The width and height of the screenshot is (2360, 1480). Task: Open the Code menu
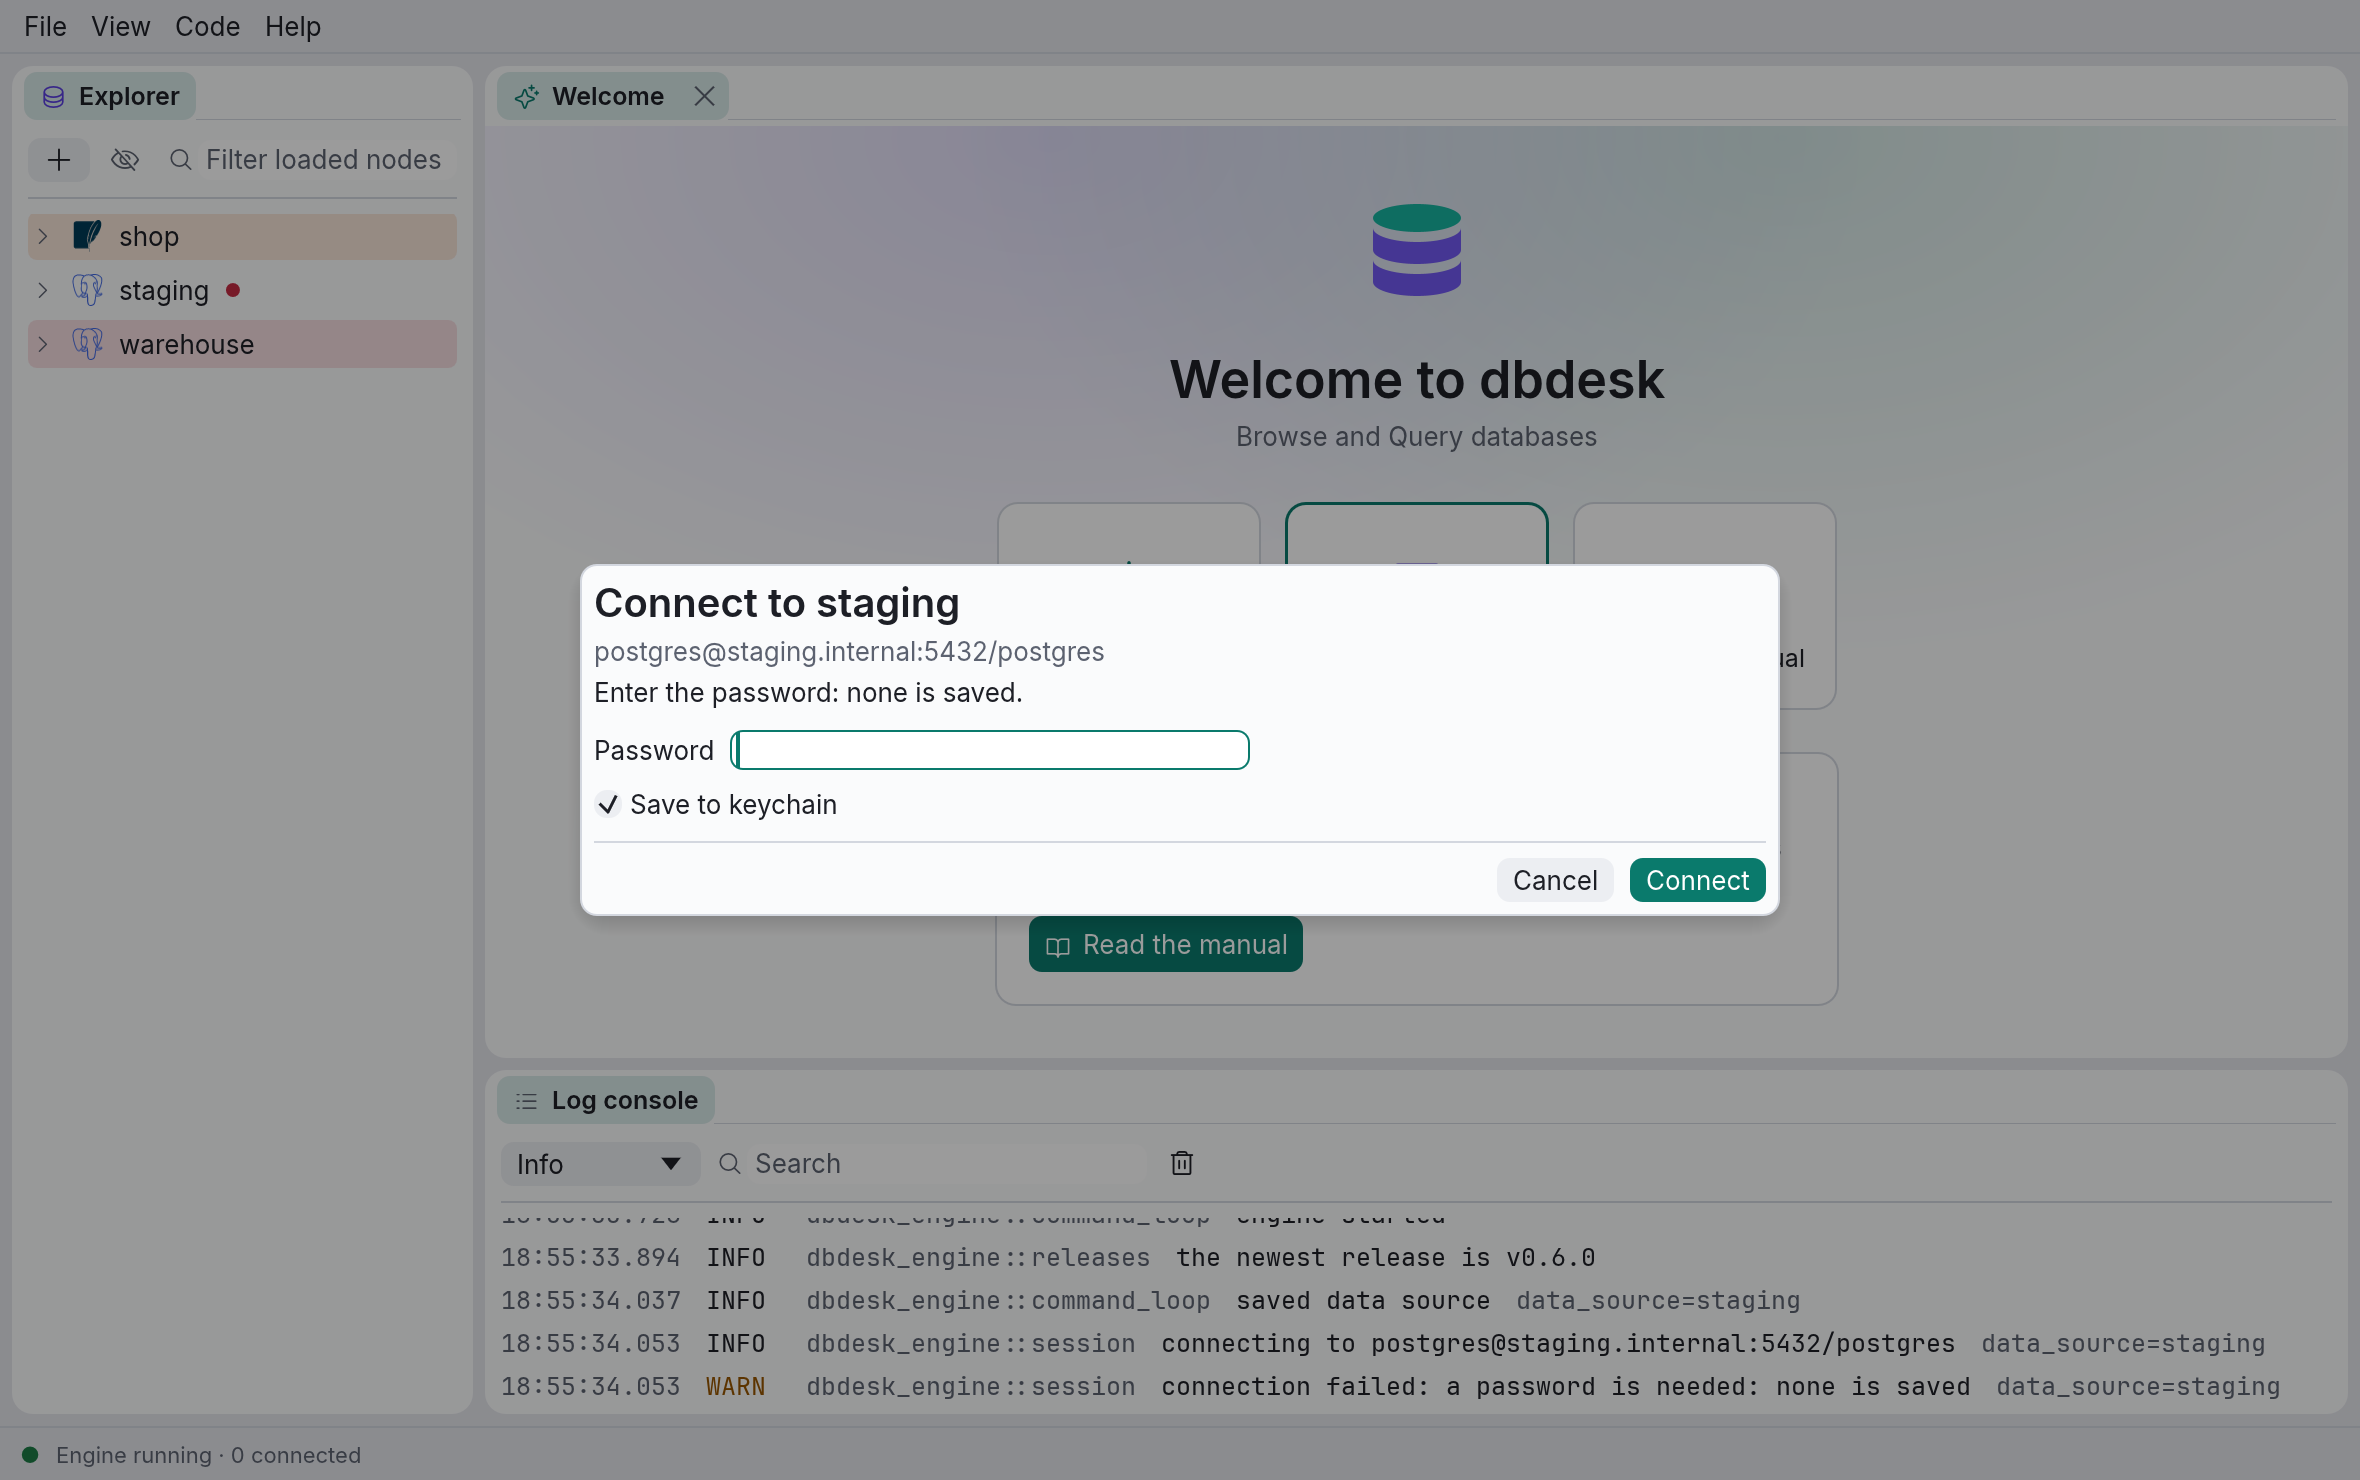click(207, 26)
